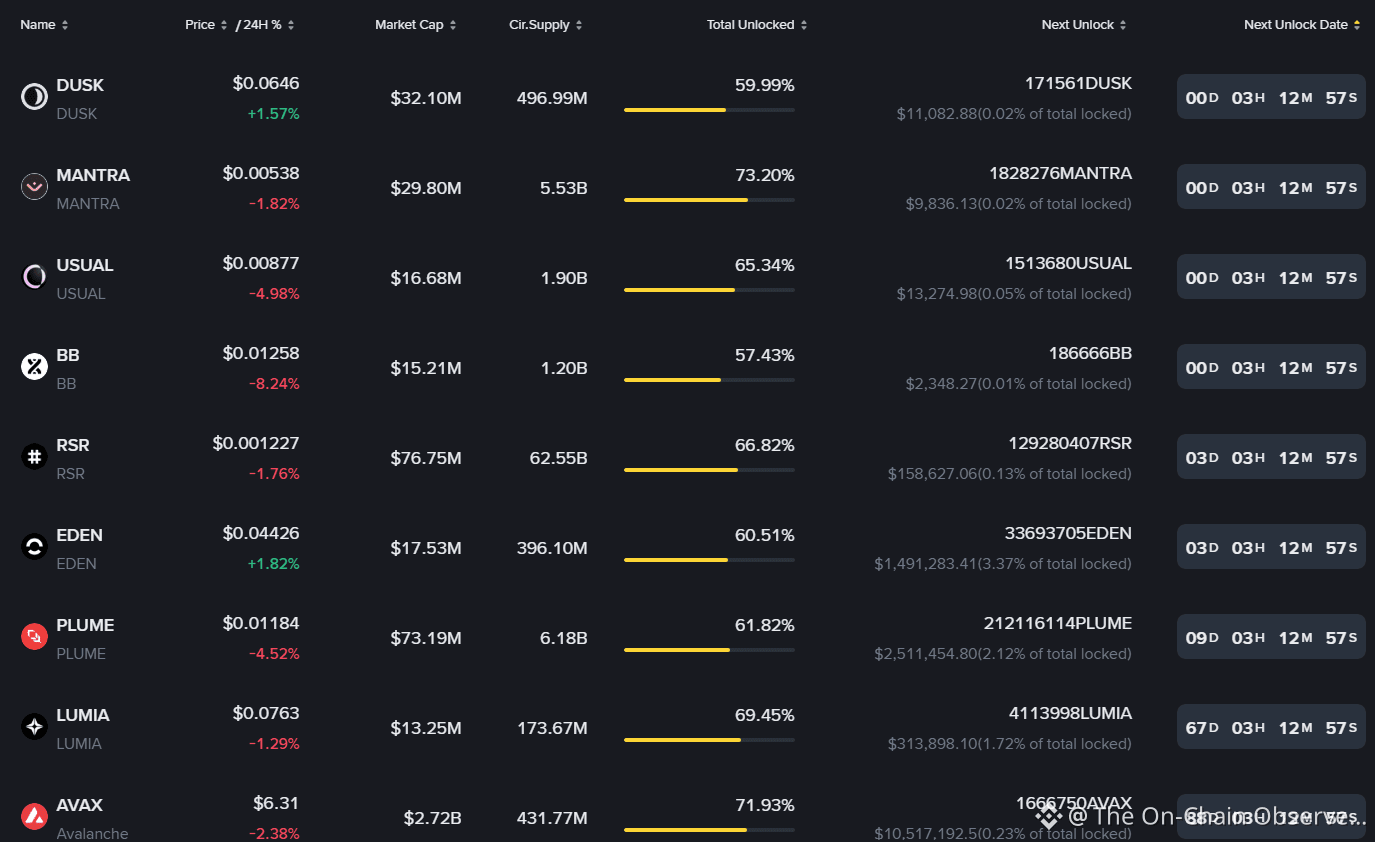The image size is (1375, 842).
Task: Sort table by Total Unlocked column
Action: [757, 25]
